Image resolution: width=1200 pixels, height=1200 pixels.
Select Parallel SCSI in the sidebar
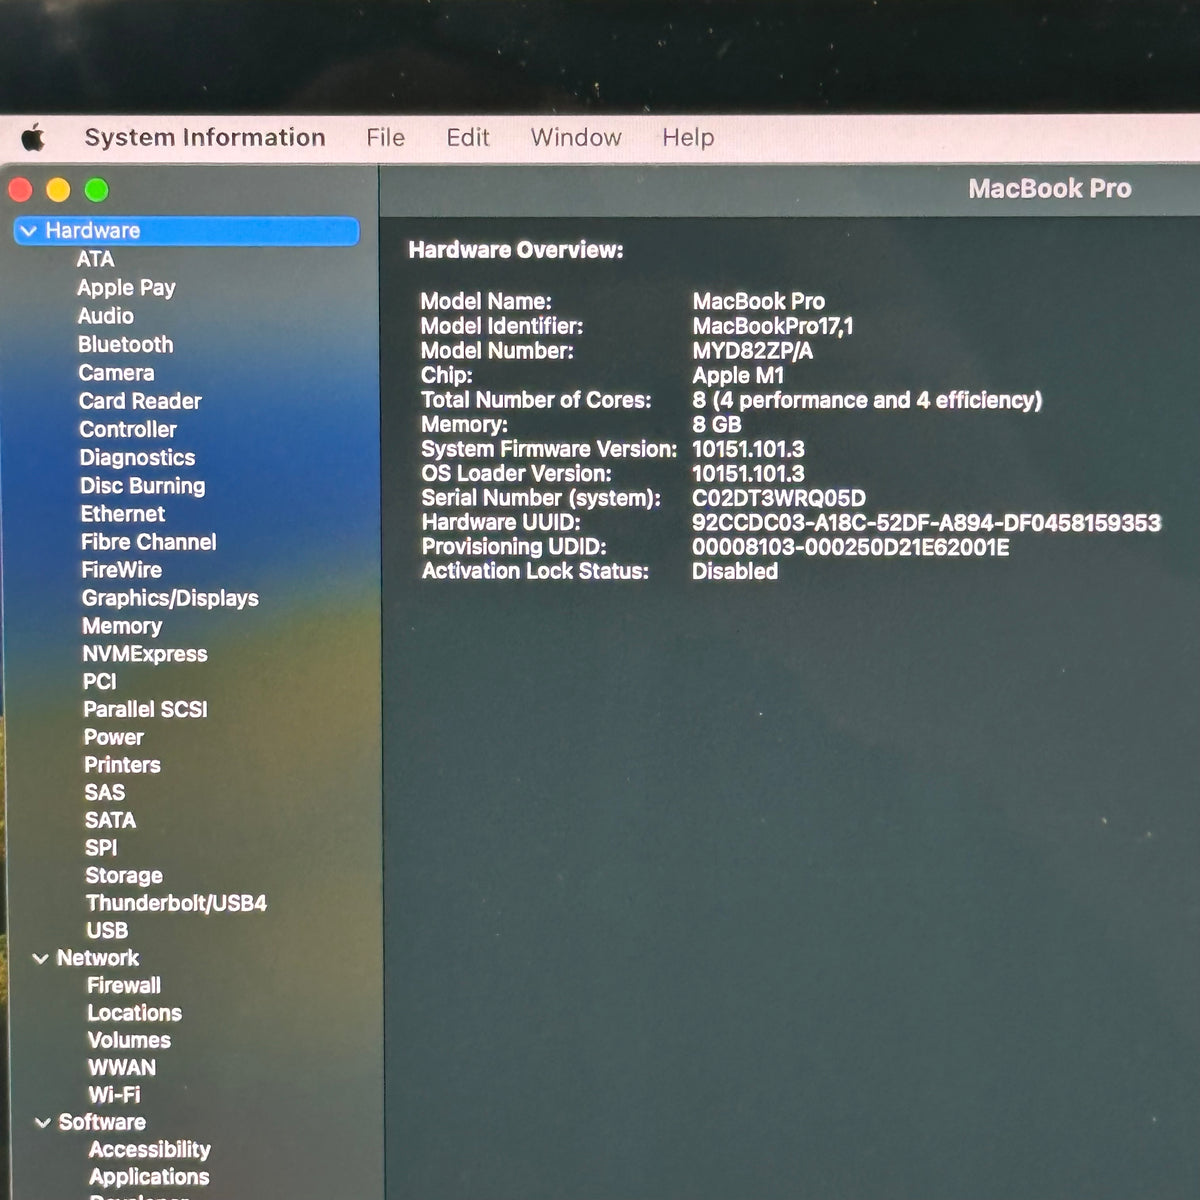(x=145, y=709)
